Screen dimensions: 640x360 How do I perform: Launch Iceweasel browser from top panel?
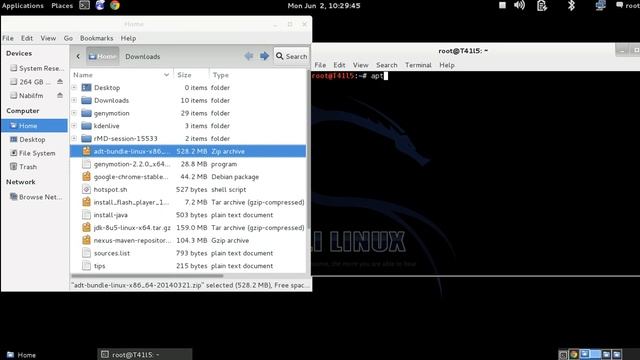point(100,5)
